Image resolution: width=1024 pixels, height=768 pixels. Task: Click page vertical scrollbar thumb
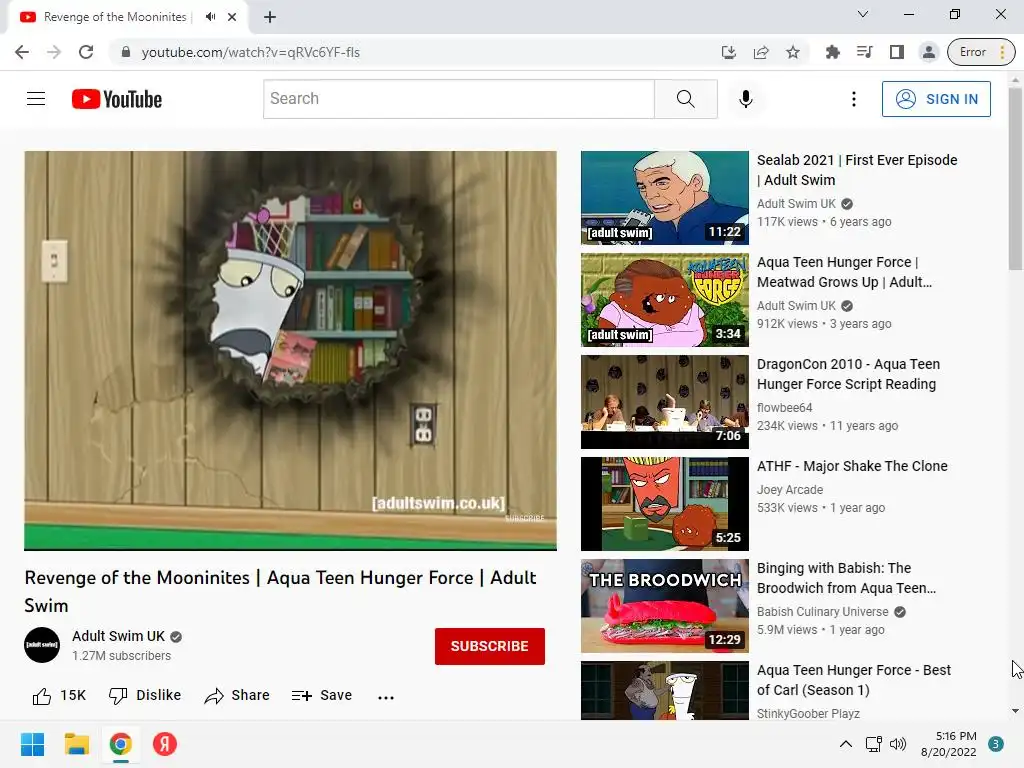tap(1015, 179)
